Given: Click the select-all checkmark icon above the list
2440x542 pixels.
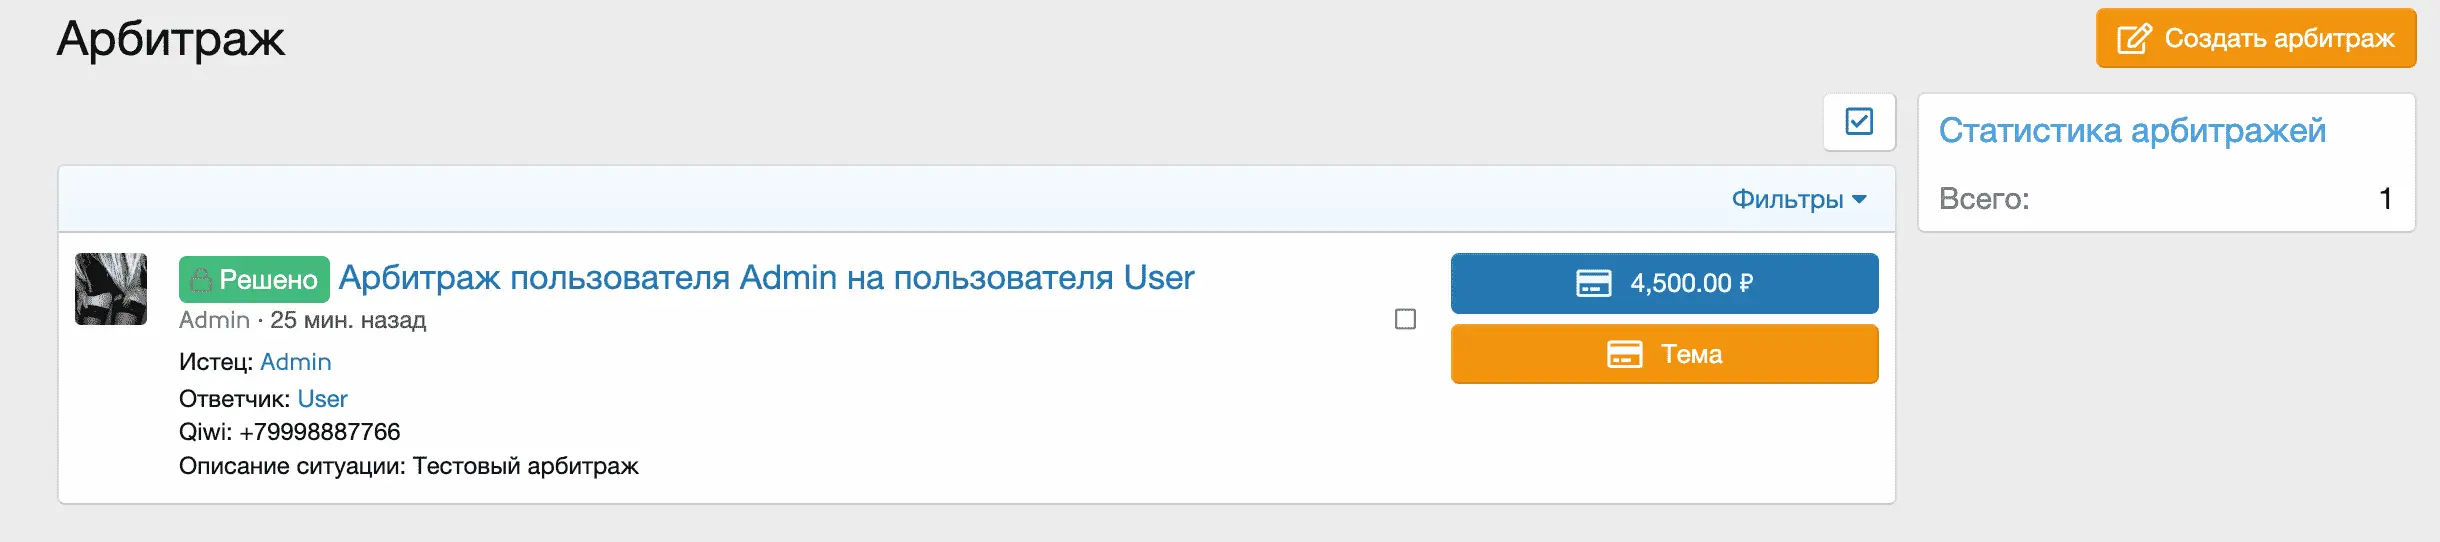Looking at the screenshot, I should click(x=1859, y=122).
